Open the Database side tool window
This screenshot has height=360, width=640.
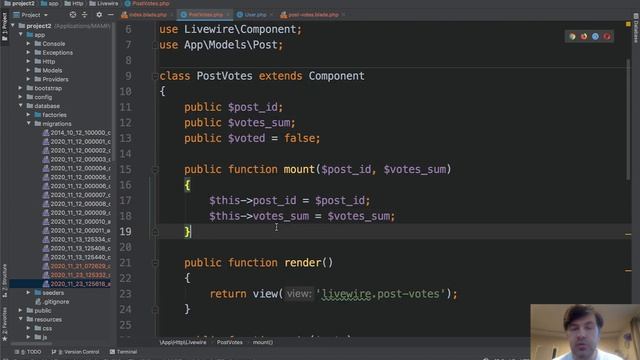point(636,28)
